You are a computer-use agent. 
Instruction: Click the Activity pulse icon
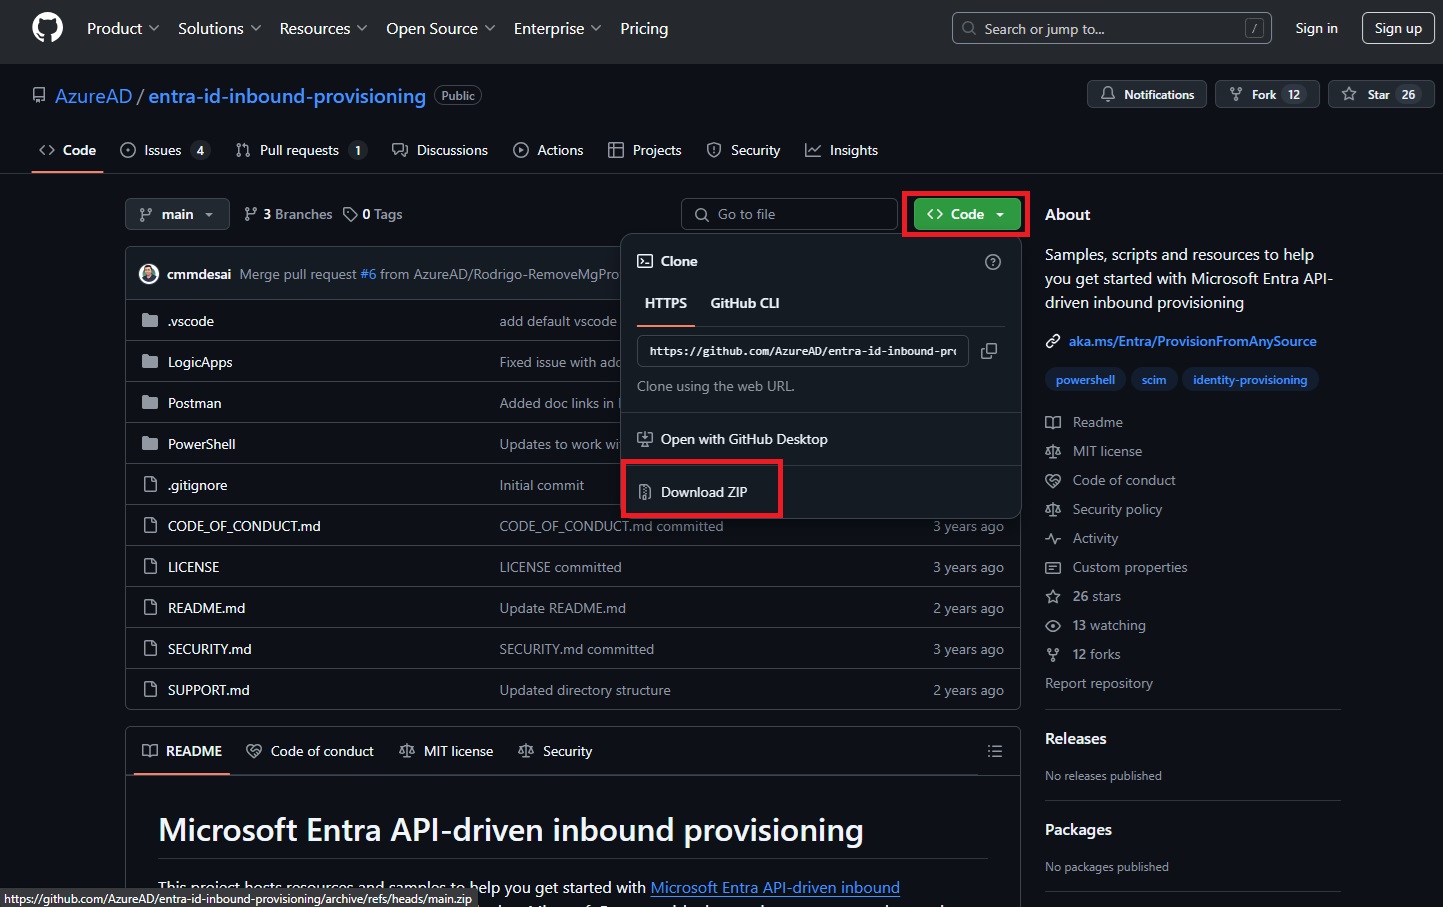point(1053,538)
